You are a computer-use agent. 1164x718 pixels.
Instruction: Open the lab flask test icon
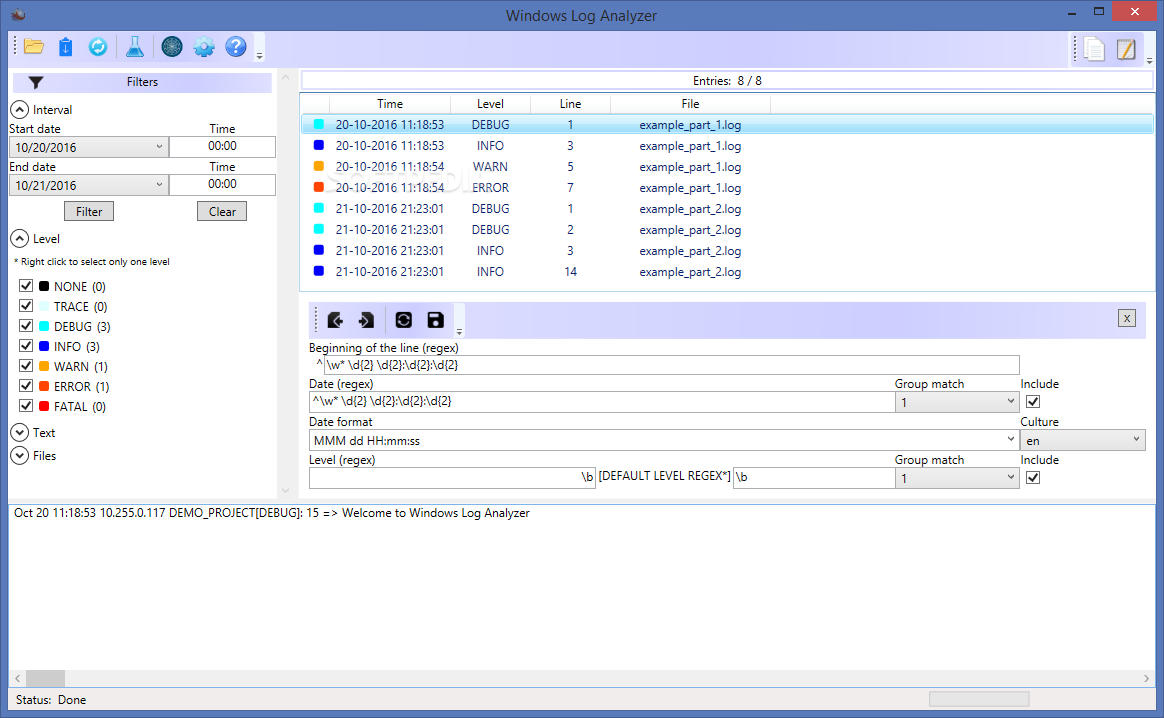(x=134, y=47)
